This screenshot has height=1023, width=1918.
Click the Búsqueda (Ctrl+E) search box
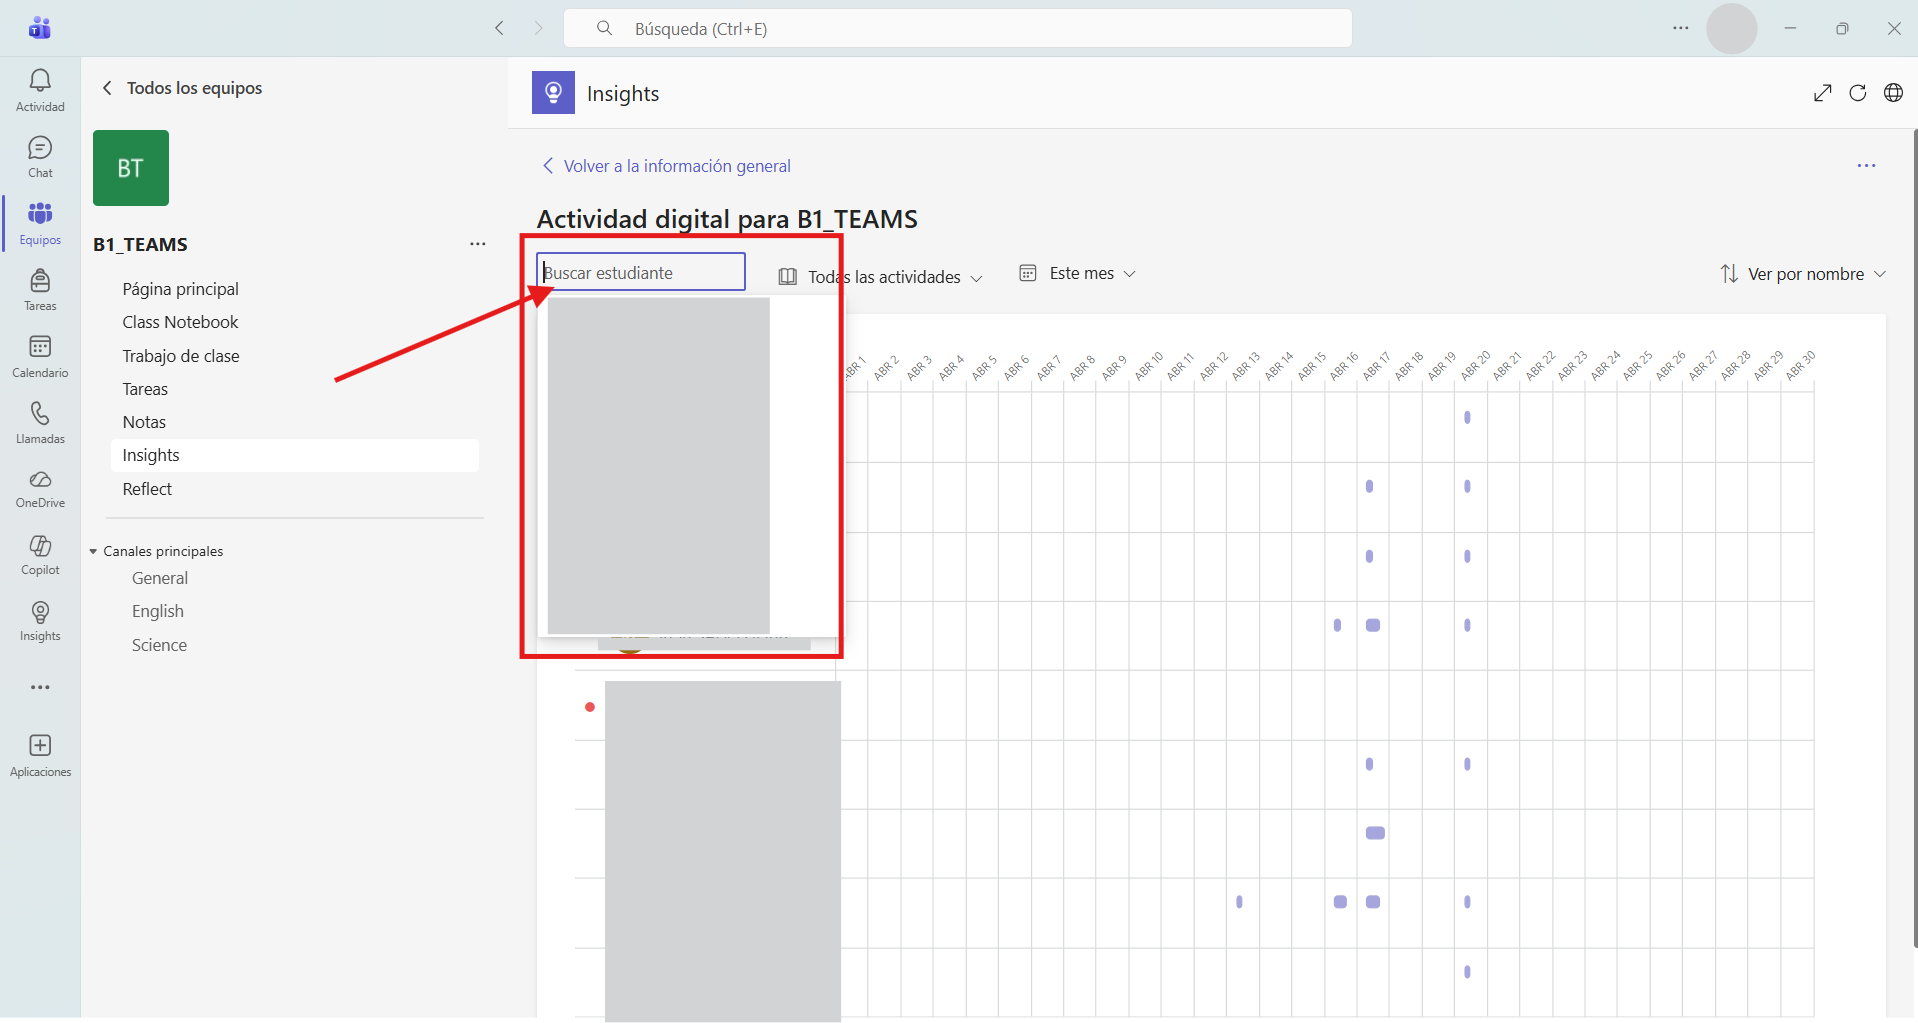(958, 28)
